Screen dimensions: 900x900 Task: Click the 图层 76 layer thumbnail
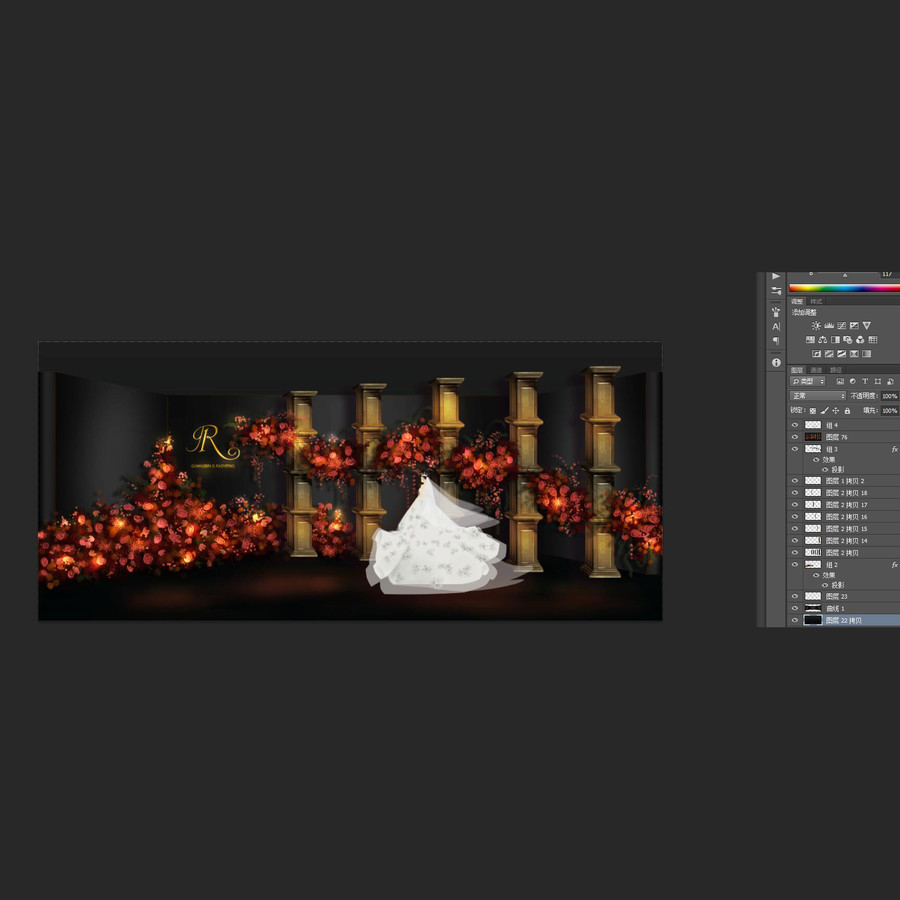(813, 437)
